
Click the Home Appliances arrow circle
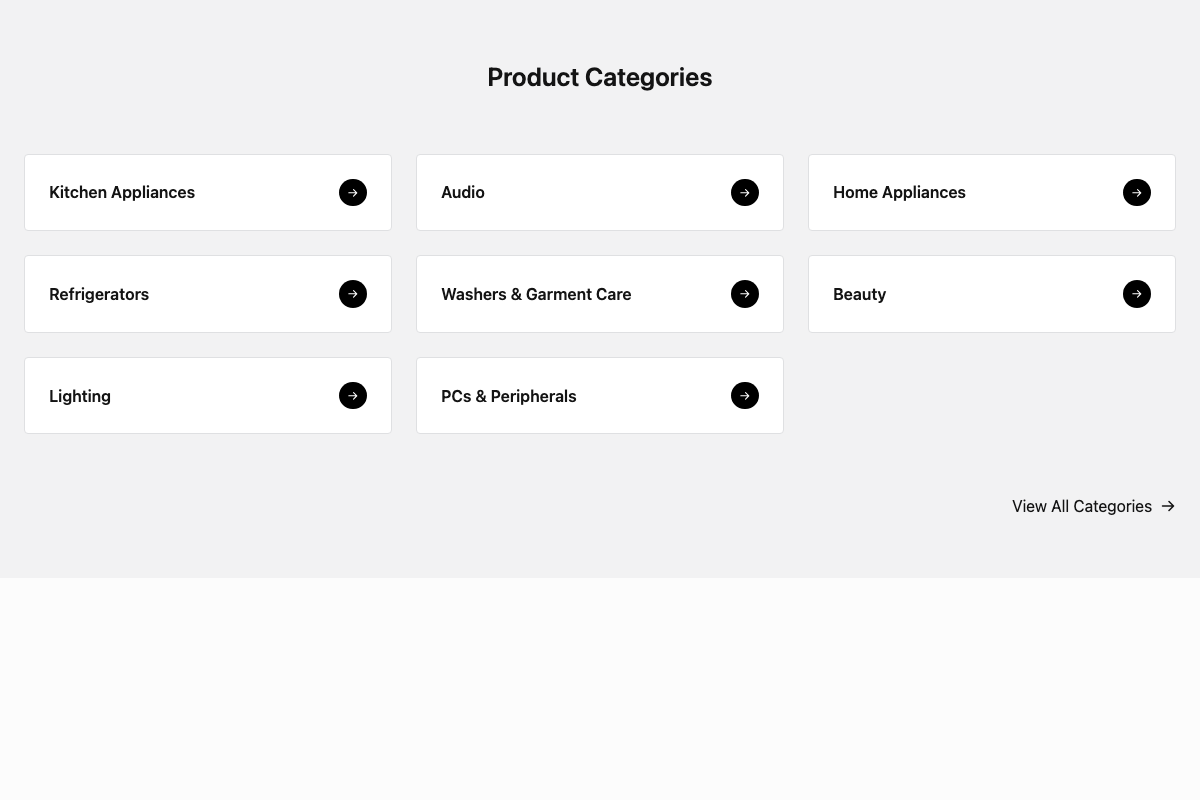click(1137, 192)
